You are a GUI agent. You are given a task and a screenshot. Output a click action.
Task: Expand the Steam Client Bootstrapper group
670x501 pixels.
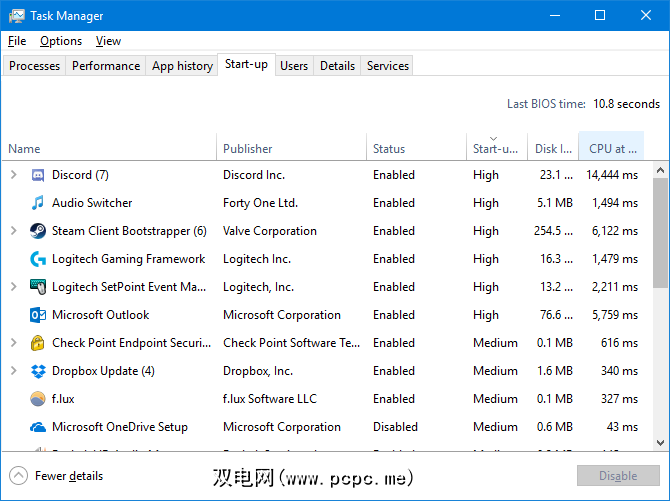(14, 231)
